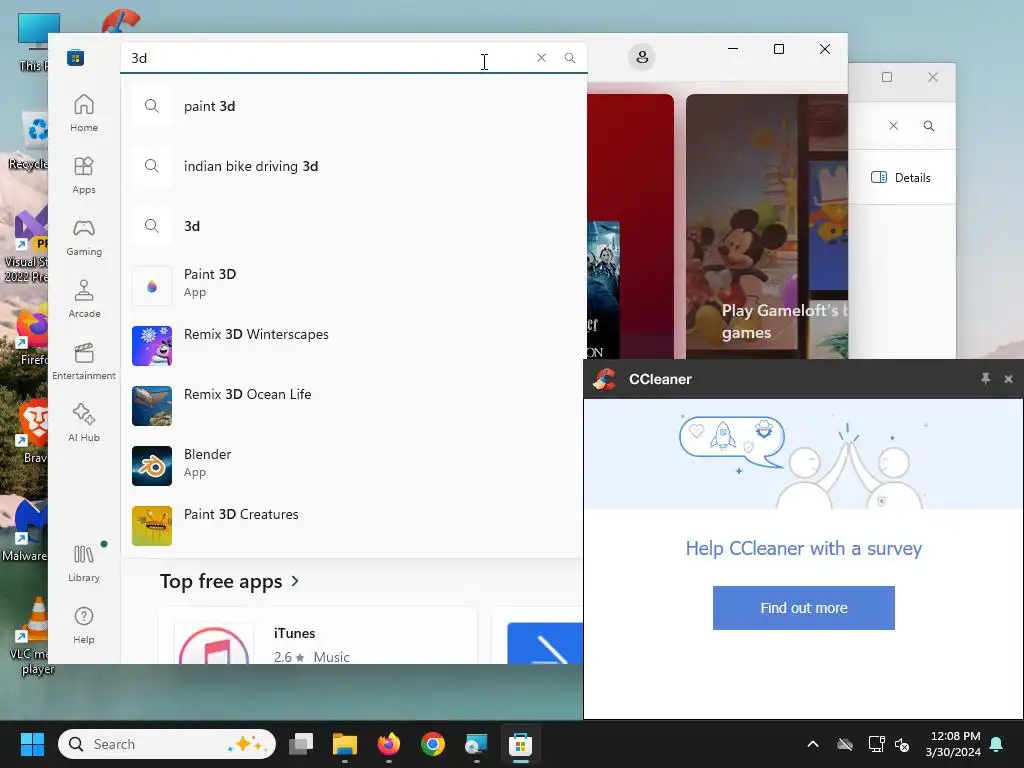Open the Apps section in Store sidebar

84,175
